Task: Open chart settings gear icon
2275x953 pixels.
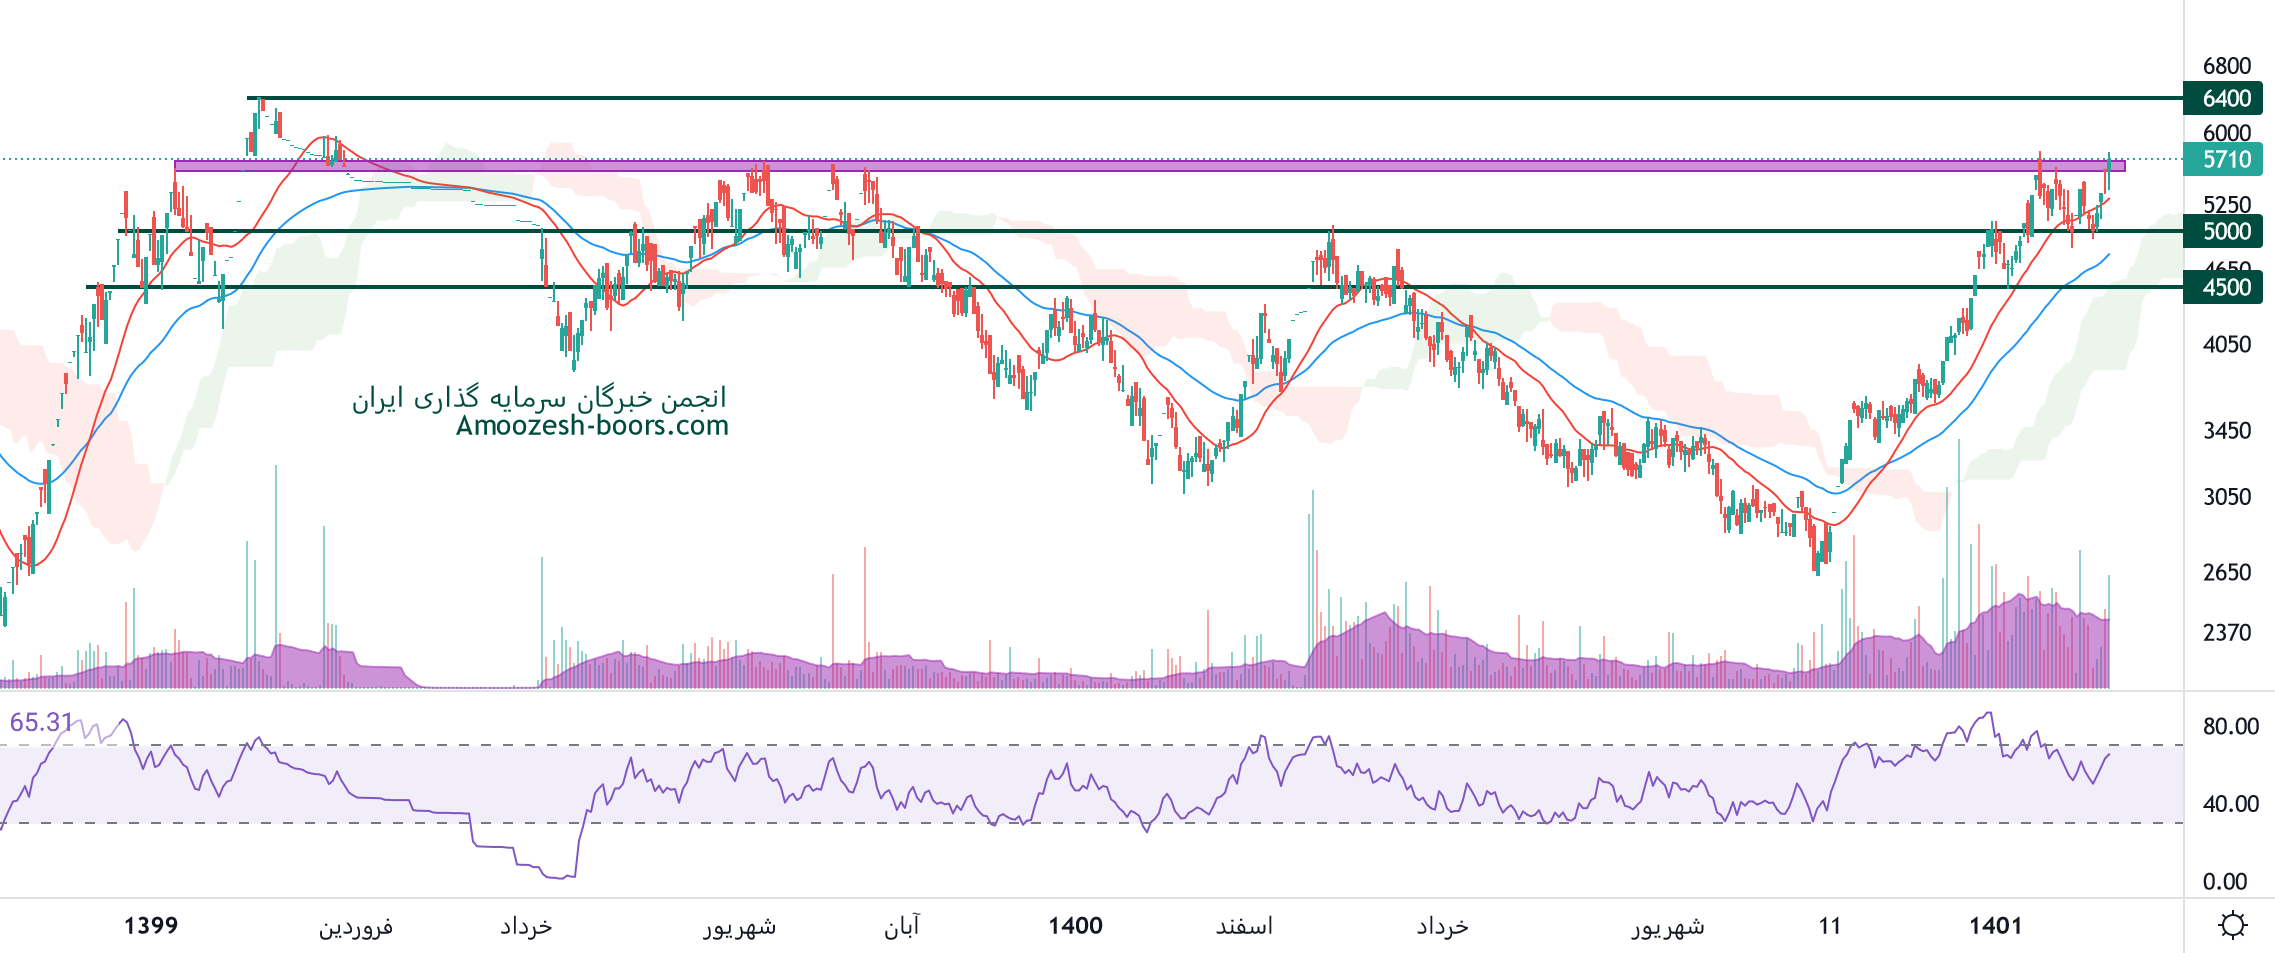Action: (2232, 925)
